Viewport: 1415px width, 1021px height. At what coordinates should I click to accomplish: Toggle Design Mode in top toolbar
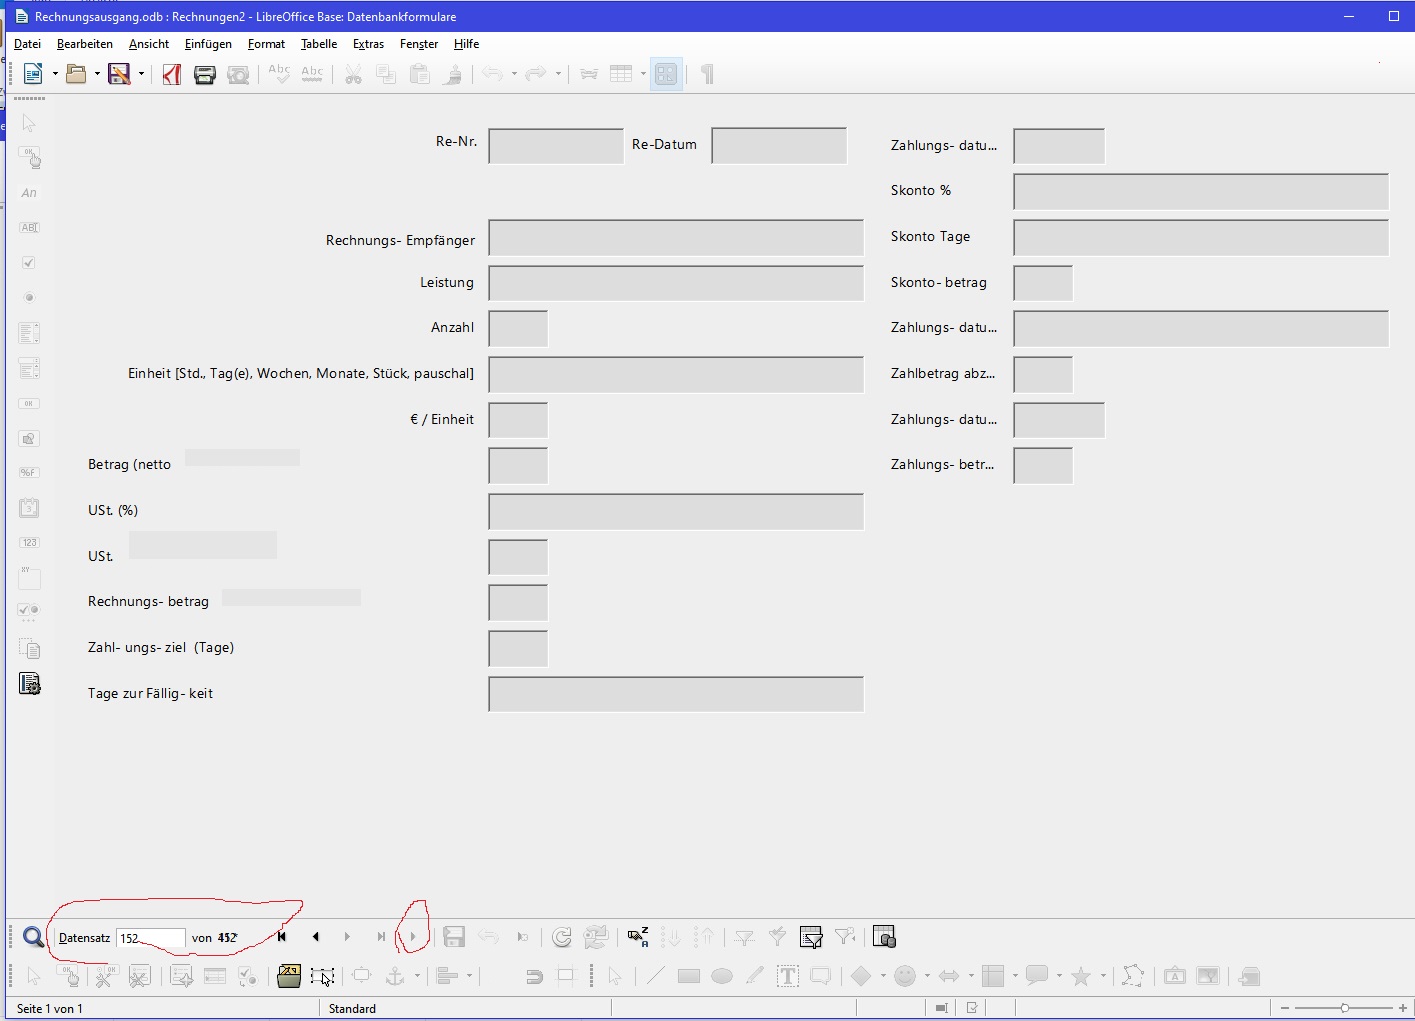click(x=666, y=74)
